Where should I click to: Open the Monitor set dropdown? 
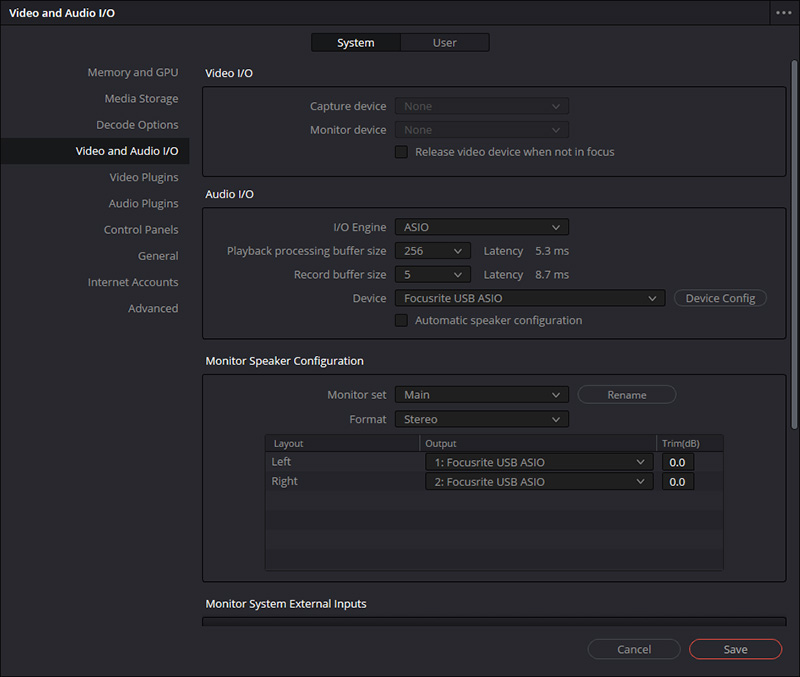(481, 395)
